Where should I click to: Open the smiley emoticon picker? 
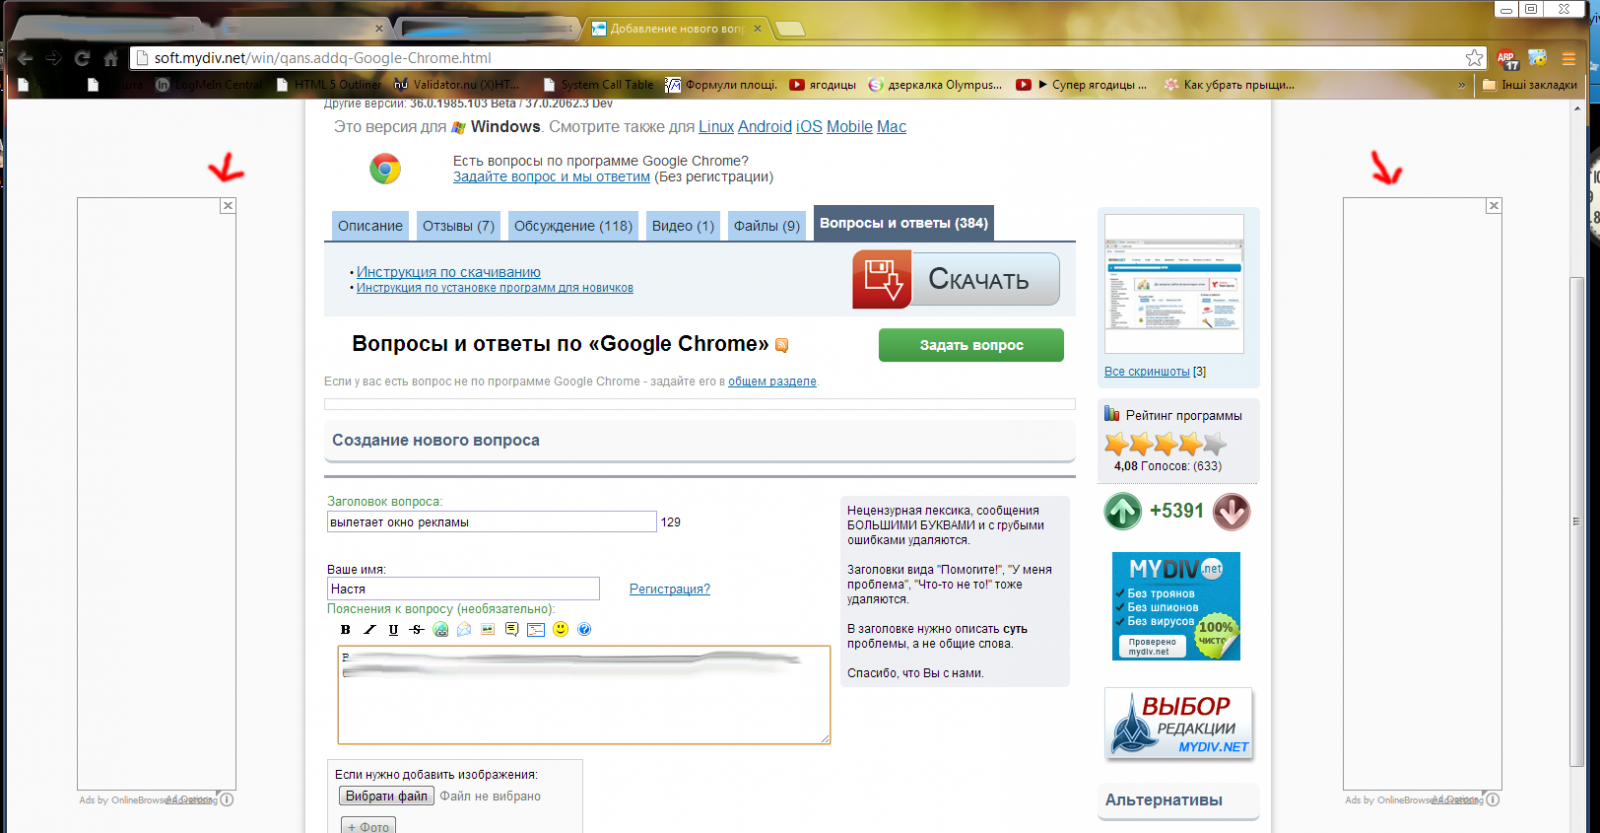click(x=560, y=629)
